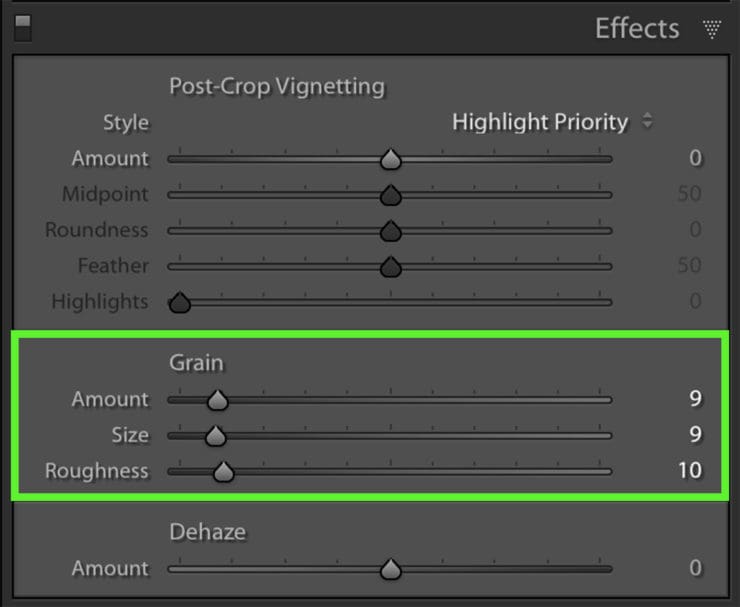This screenshot has height=607, width=740.
Task: Click the vignetting Amount slider handle
Action: point(391,159)
